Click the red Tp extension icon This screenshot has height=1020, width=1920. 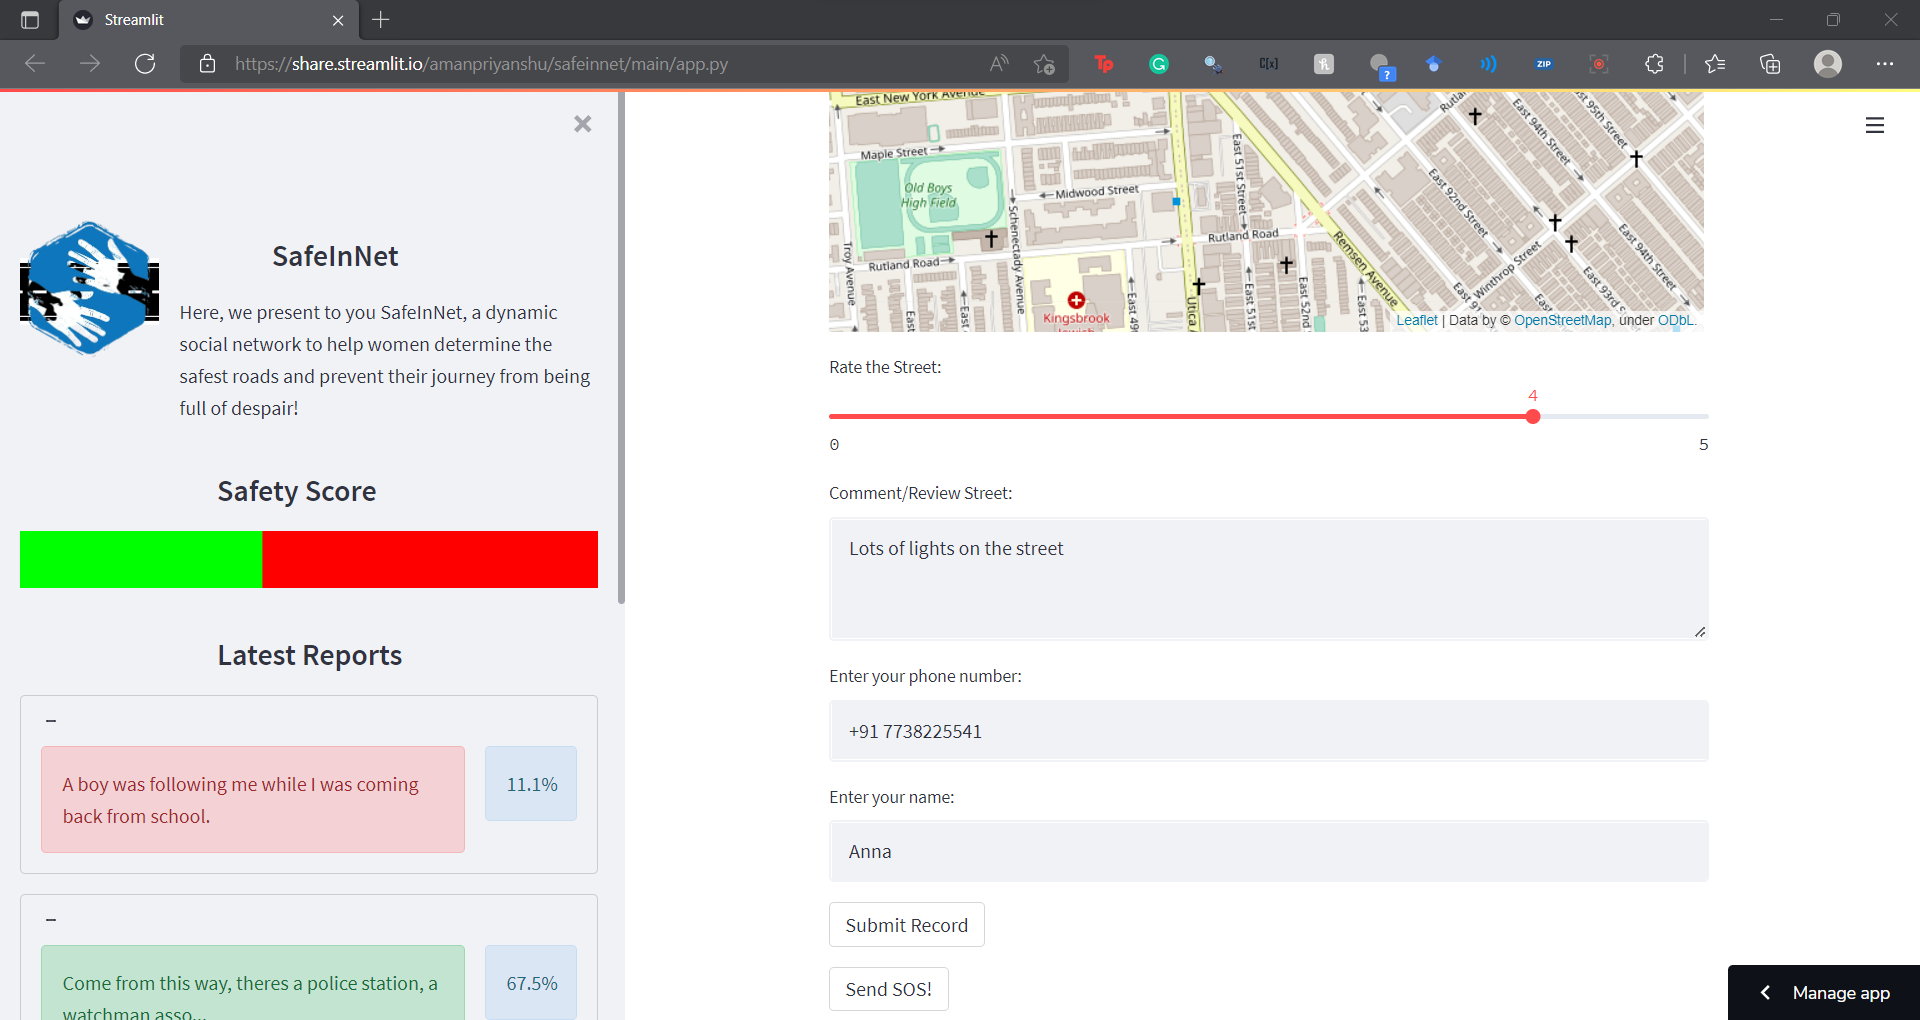(1104, 64)
